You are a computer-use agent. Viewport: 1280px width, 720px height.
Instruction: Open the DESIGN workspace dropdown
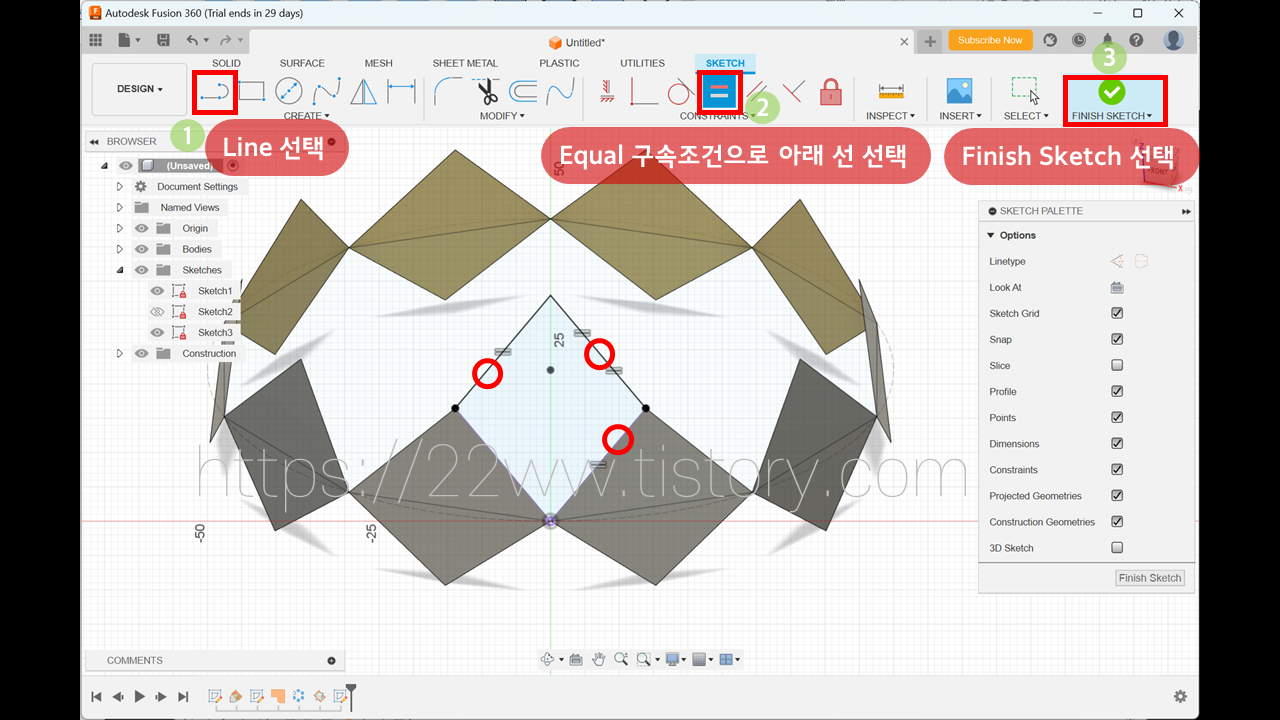(139, 89)
